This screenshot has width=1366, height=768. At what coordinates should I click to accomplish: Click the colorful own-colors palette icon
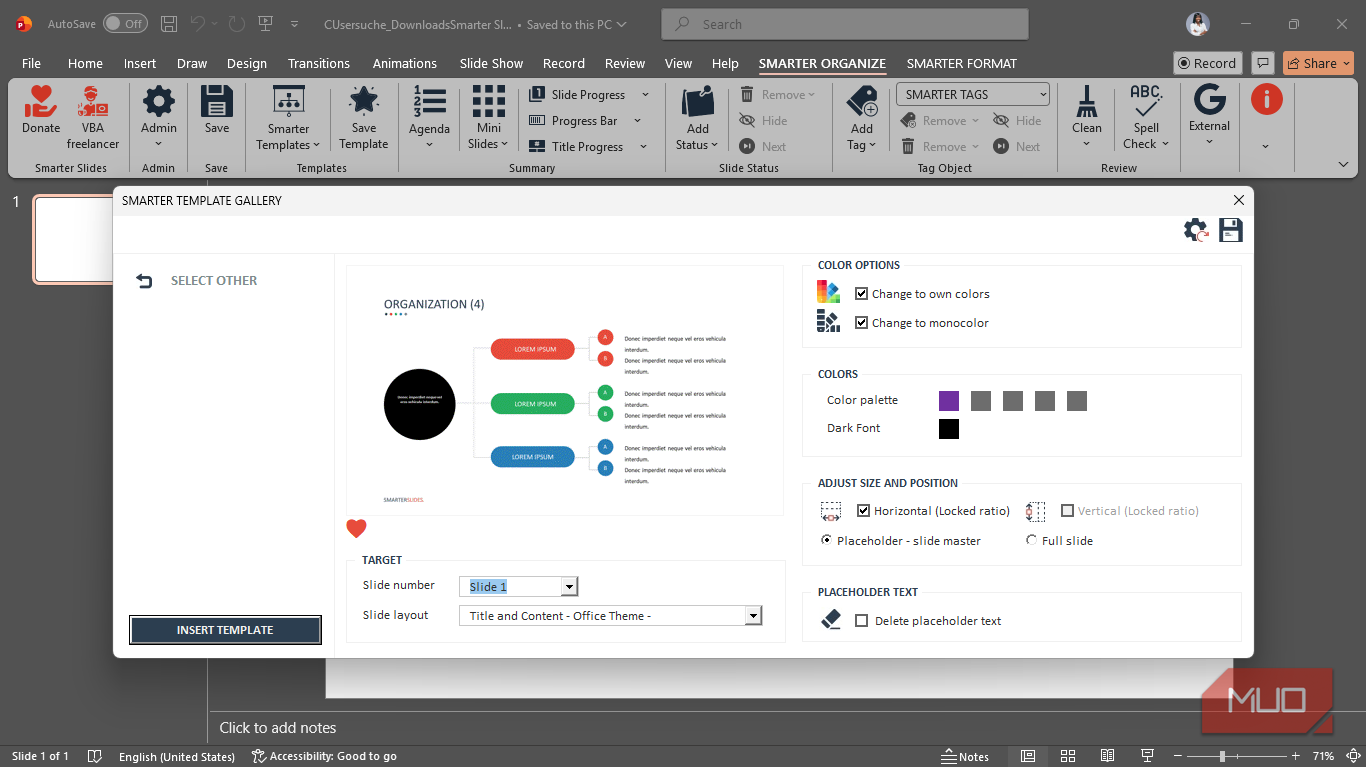coord(828,292)
